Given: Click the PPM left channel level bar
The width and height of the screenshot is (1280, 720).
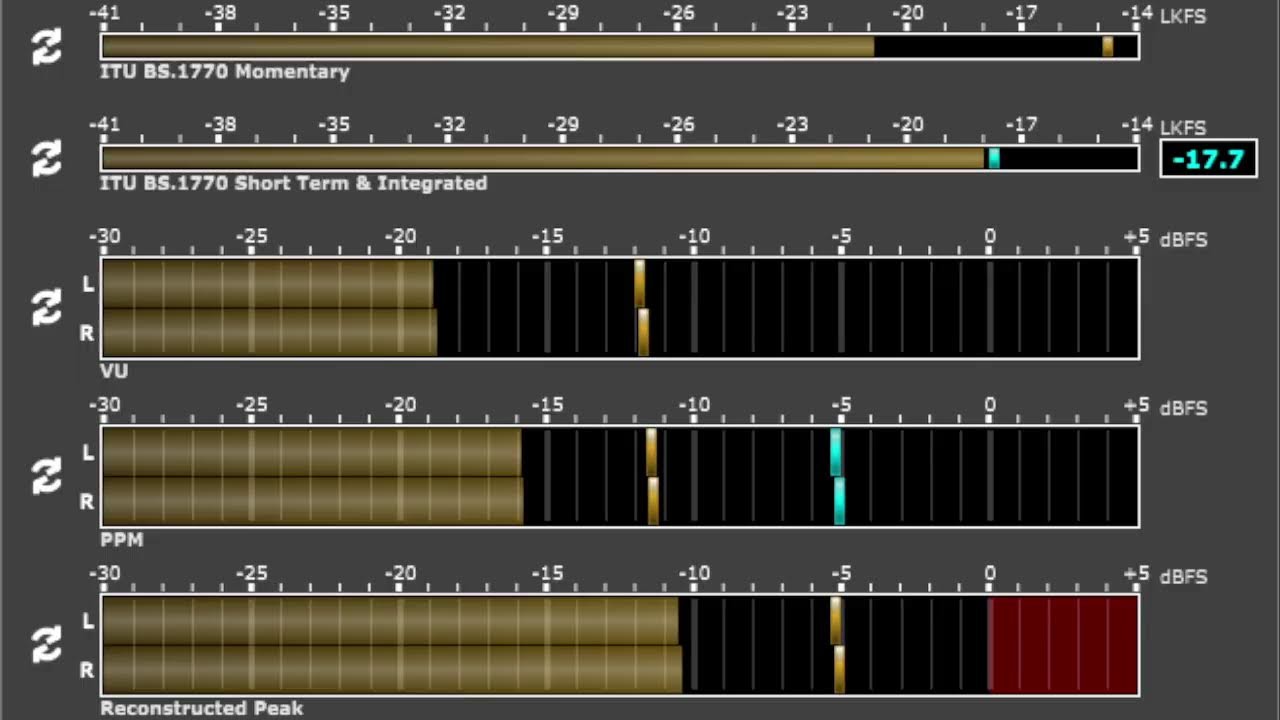Looking at the screenshot, I should click(x=311, y=452).
